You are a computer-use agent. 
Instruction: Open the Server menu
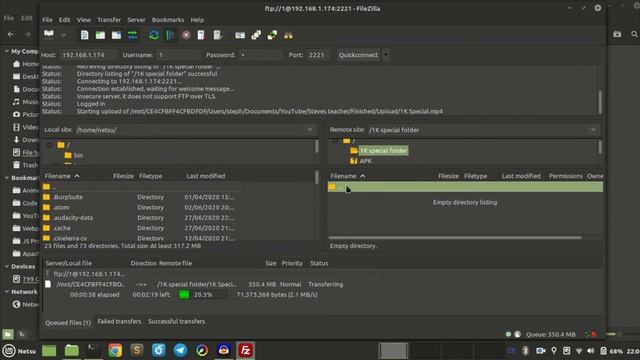pyautogui.click(x=136, y=20)
